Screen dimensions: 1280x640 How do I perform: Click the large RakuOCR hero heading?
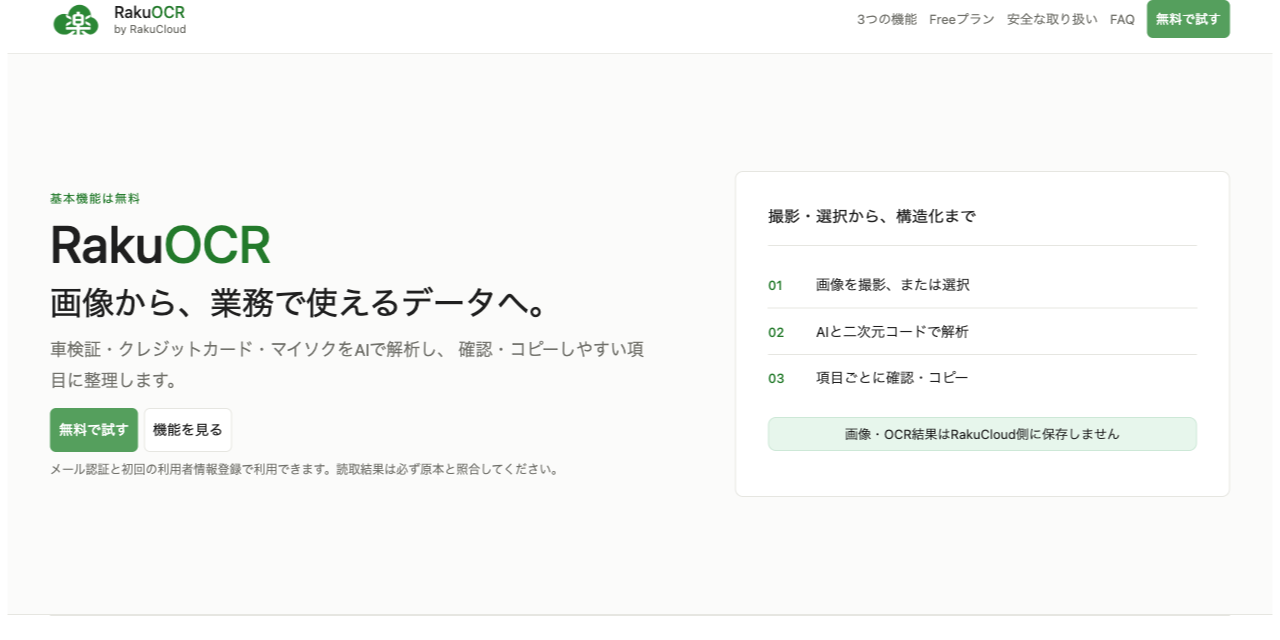161,246
